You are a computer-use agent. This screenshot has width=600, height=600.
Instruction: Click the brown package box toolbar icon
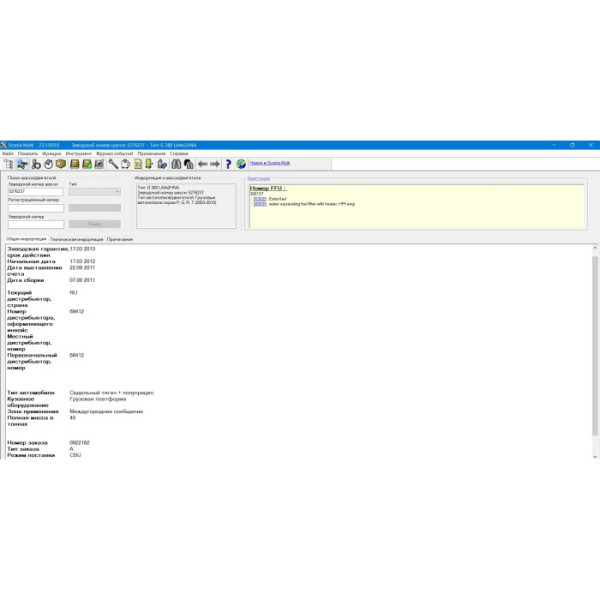coord(61,164)
